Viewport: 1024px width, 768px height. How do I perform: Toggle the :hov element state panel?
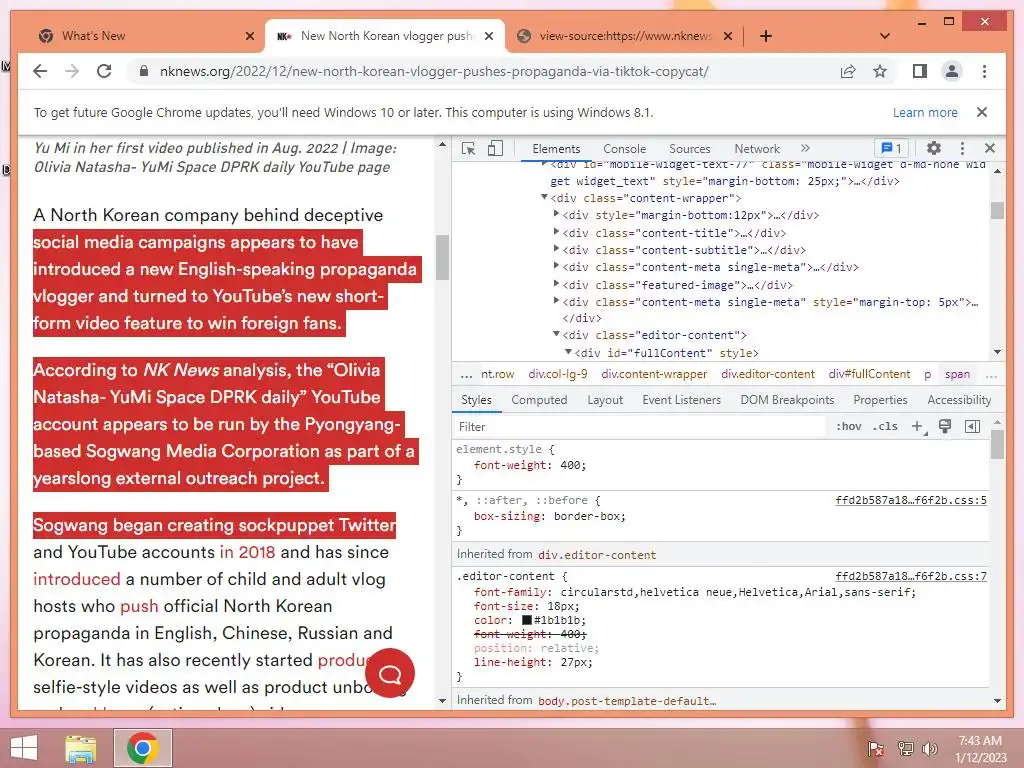point(848,427)
